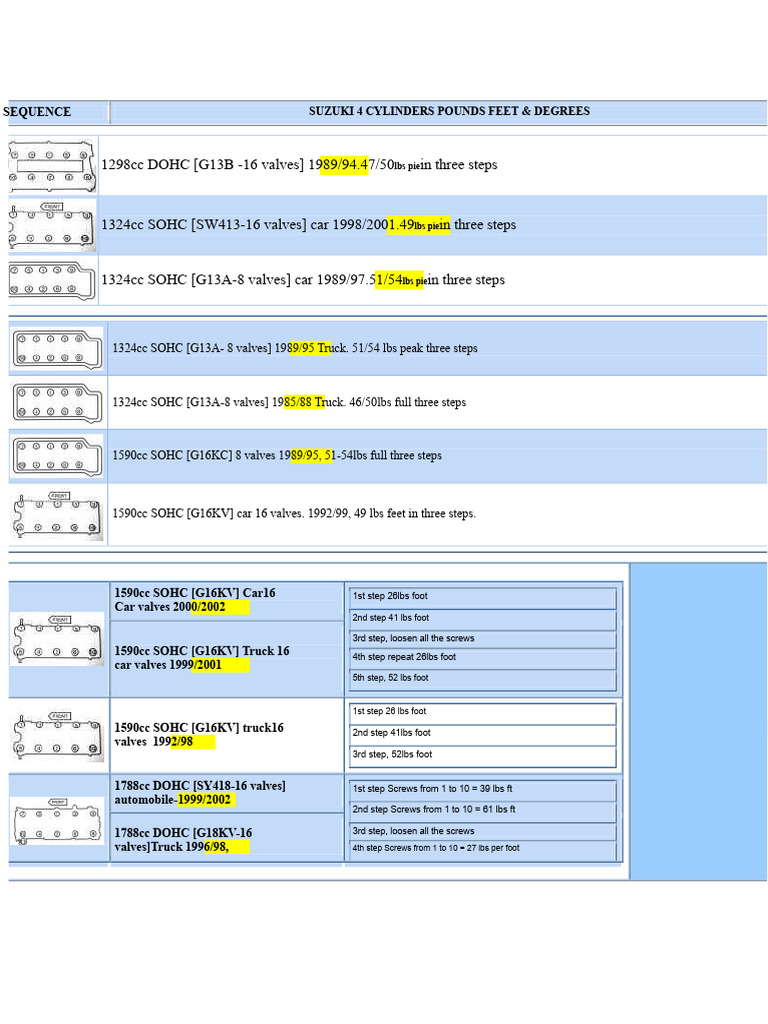Viewport: 768px width, 1024px height.
Task: Click '2nd step Screws from 1 to 10 = 61 lbs ft'
Action: click(483, 810)
